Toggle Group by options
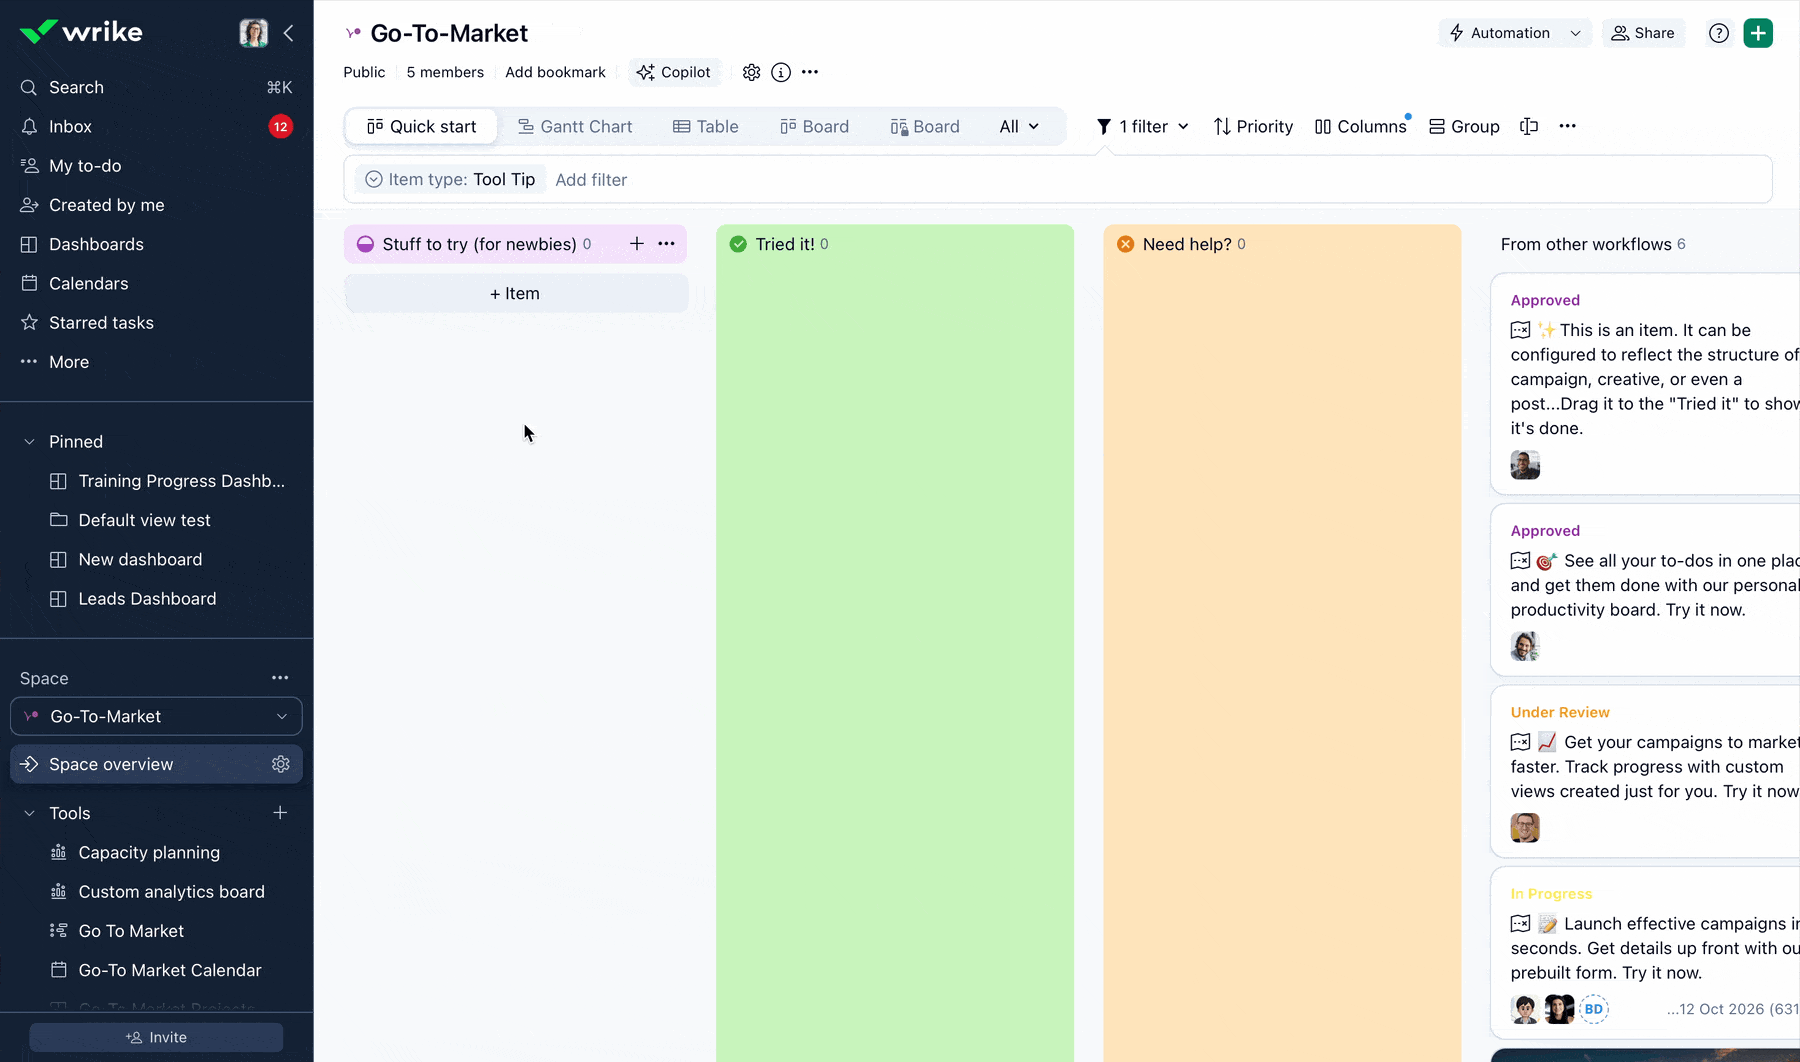 coord(1464,126)
